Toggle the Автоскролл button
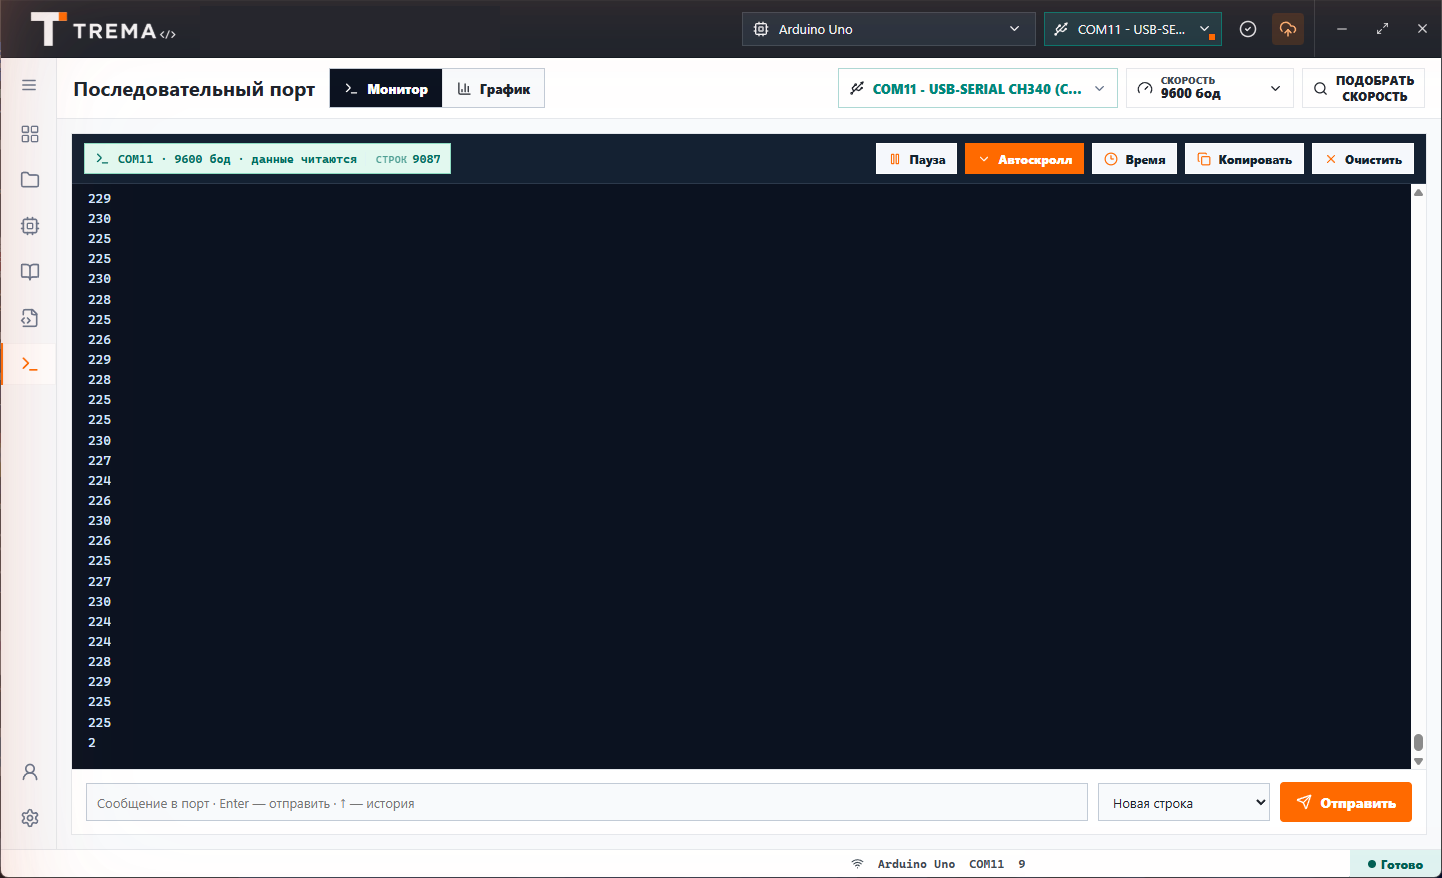This screenshot has height=878, width=1442. pyautogui.click(x=1024, y=159)
